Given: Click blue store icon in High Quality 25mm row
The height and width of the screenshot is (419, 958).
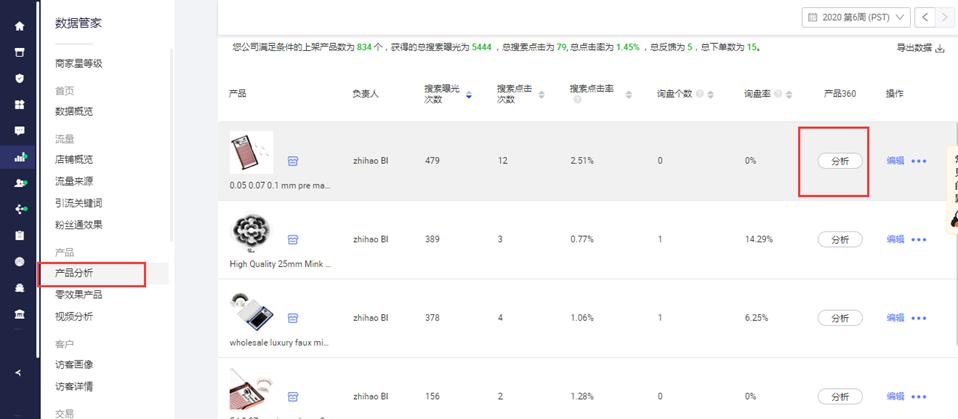Looking at the screenshot, I should pyautogui.click(x=293, y=239).
